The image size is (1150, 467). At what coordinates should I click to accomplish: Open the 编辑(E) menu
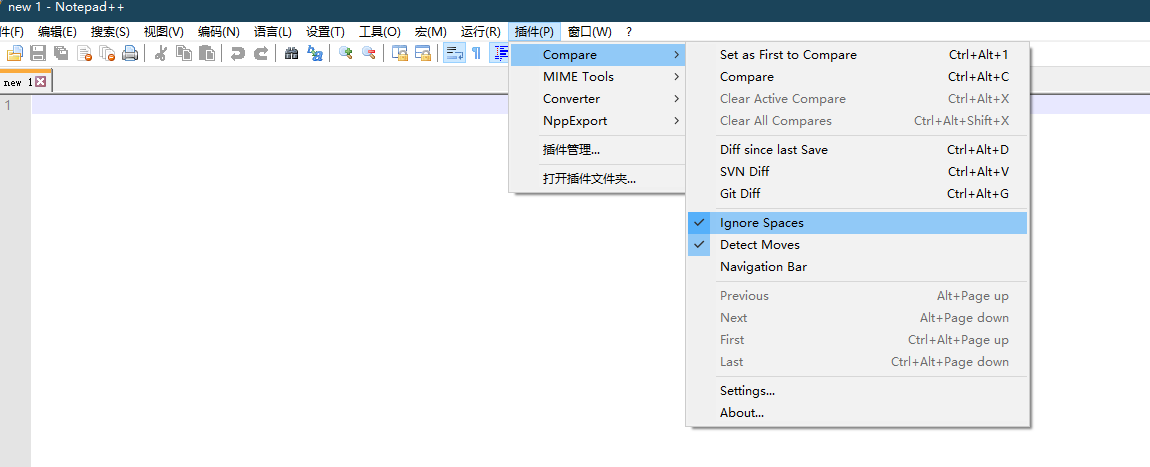pyautogui.click(x=57, y=32)
